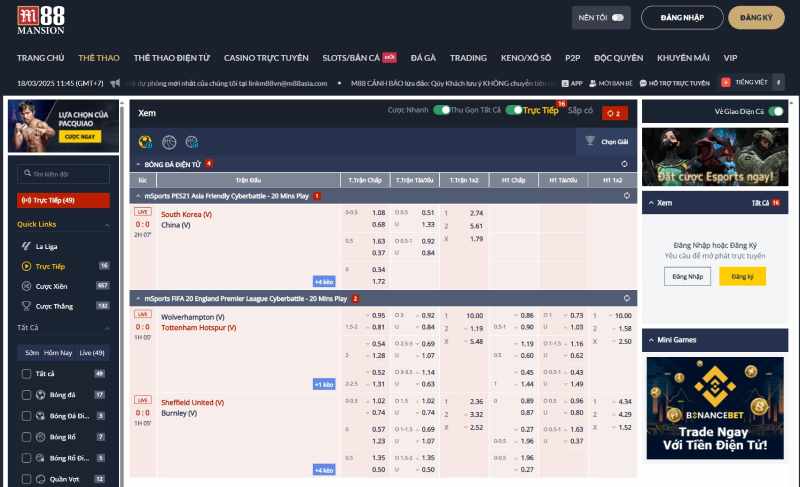Refresh the PES21 Asia Friendly league

627,196
